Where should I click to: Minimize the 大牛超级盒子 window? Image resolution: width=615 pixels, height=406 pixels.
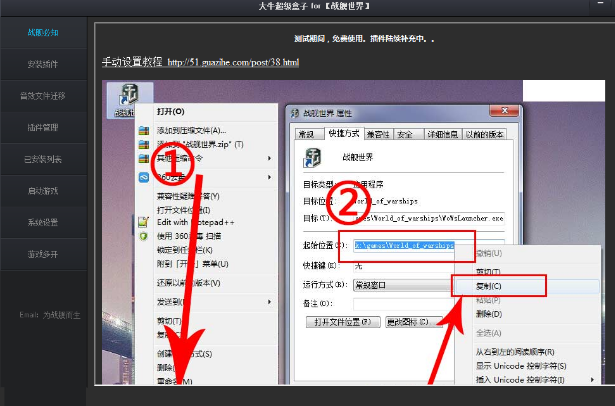pyautogui.click(x=600, y=3)
